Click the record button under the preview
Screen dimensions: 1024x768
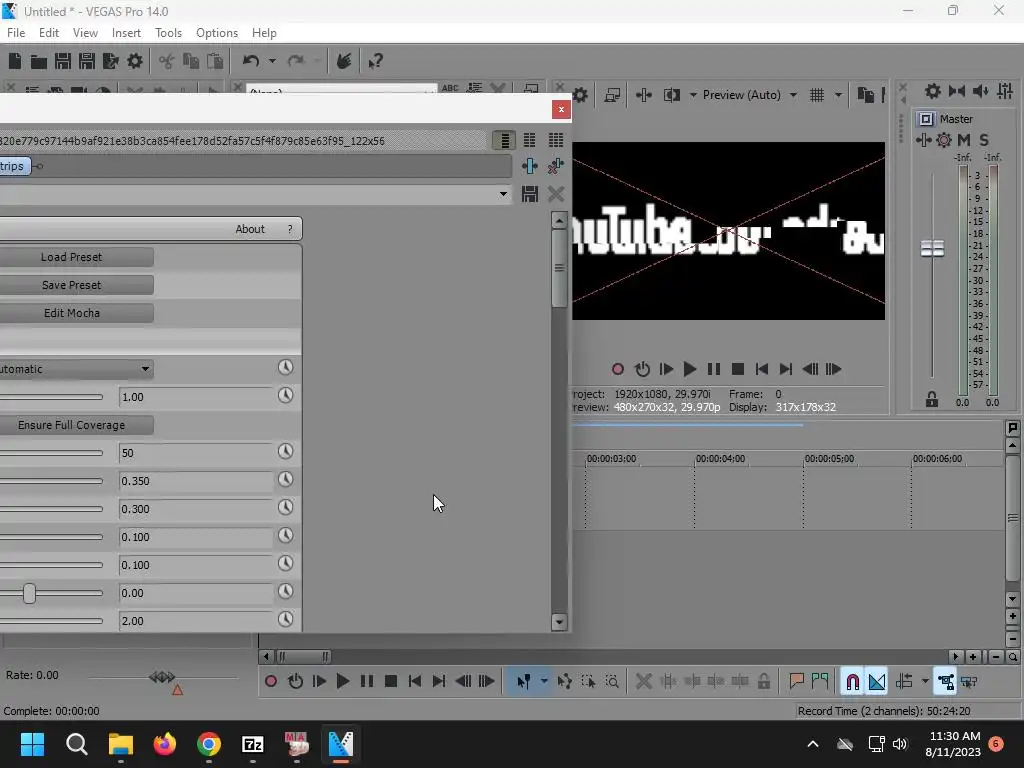click(x=617, y=370)
